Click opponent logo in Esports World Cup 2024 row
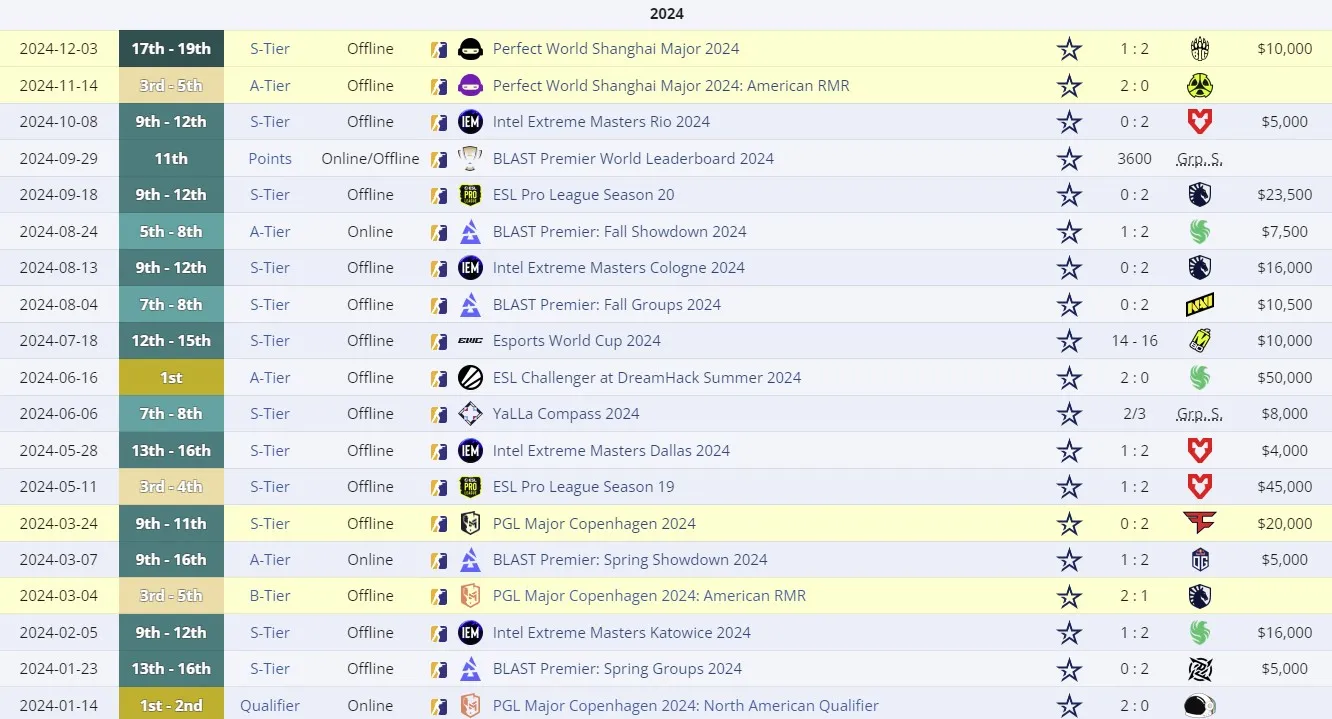The image size is (1332, 719). point(1200,341)
